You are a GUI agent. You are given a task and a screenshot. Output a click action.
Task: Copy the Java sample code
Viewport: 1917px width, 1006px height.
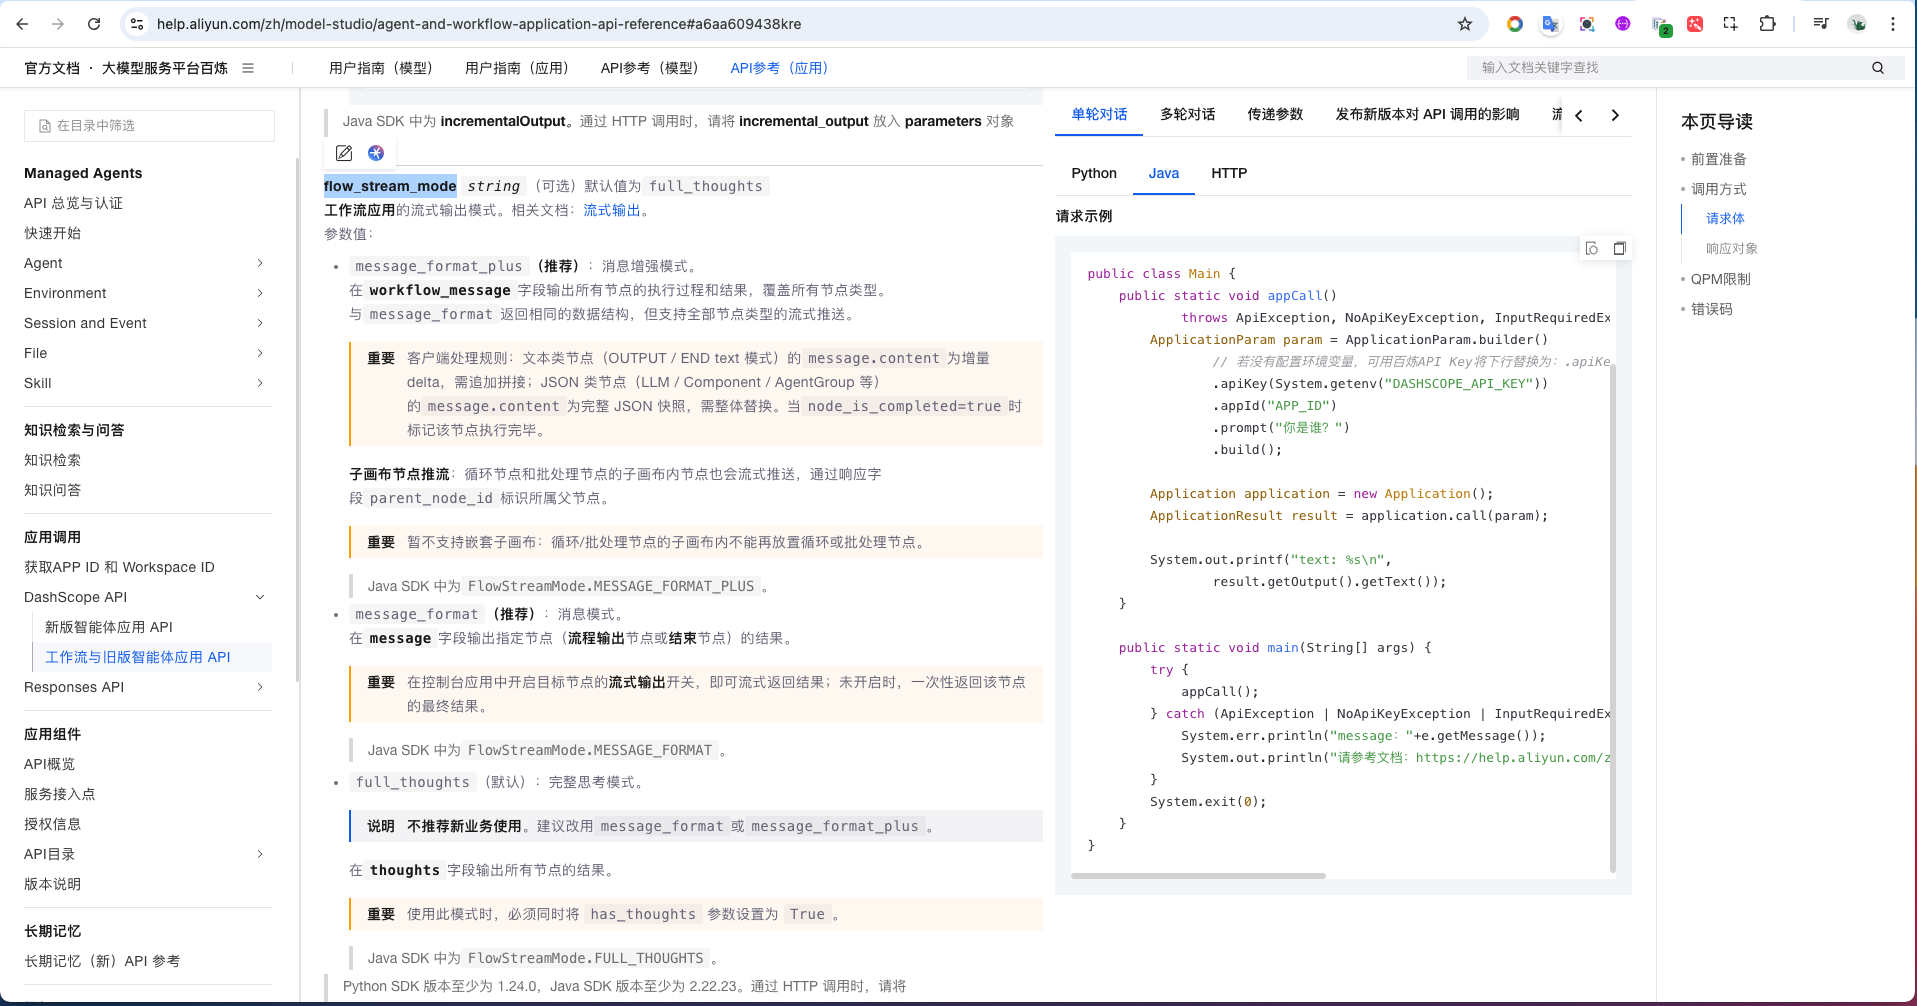click(x=1620, y=248)
